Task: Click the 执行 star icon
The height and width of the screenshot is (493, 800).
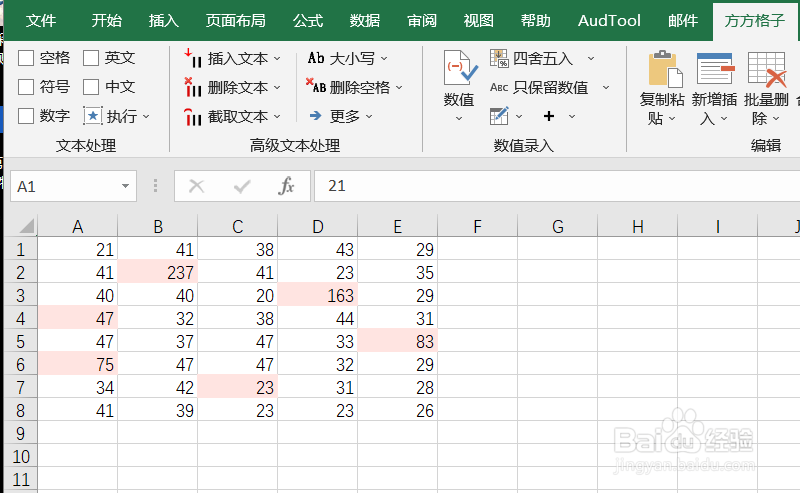Action: point(92,116)
